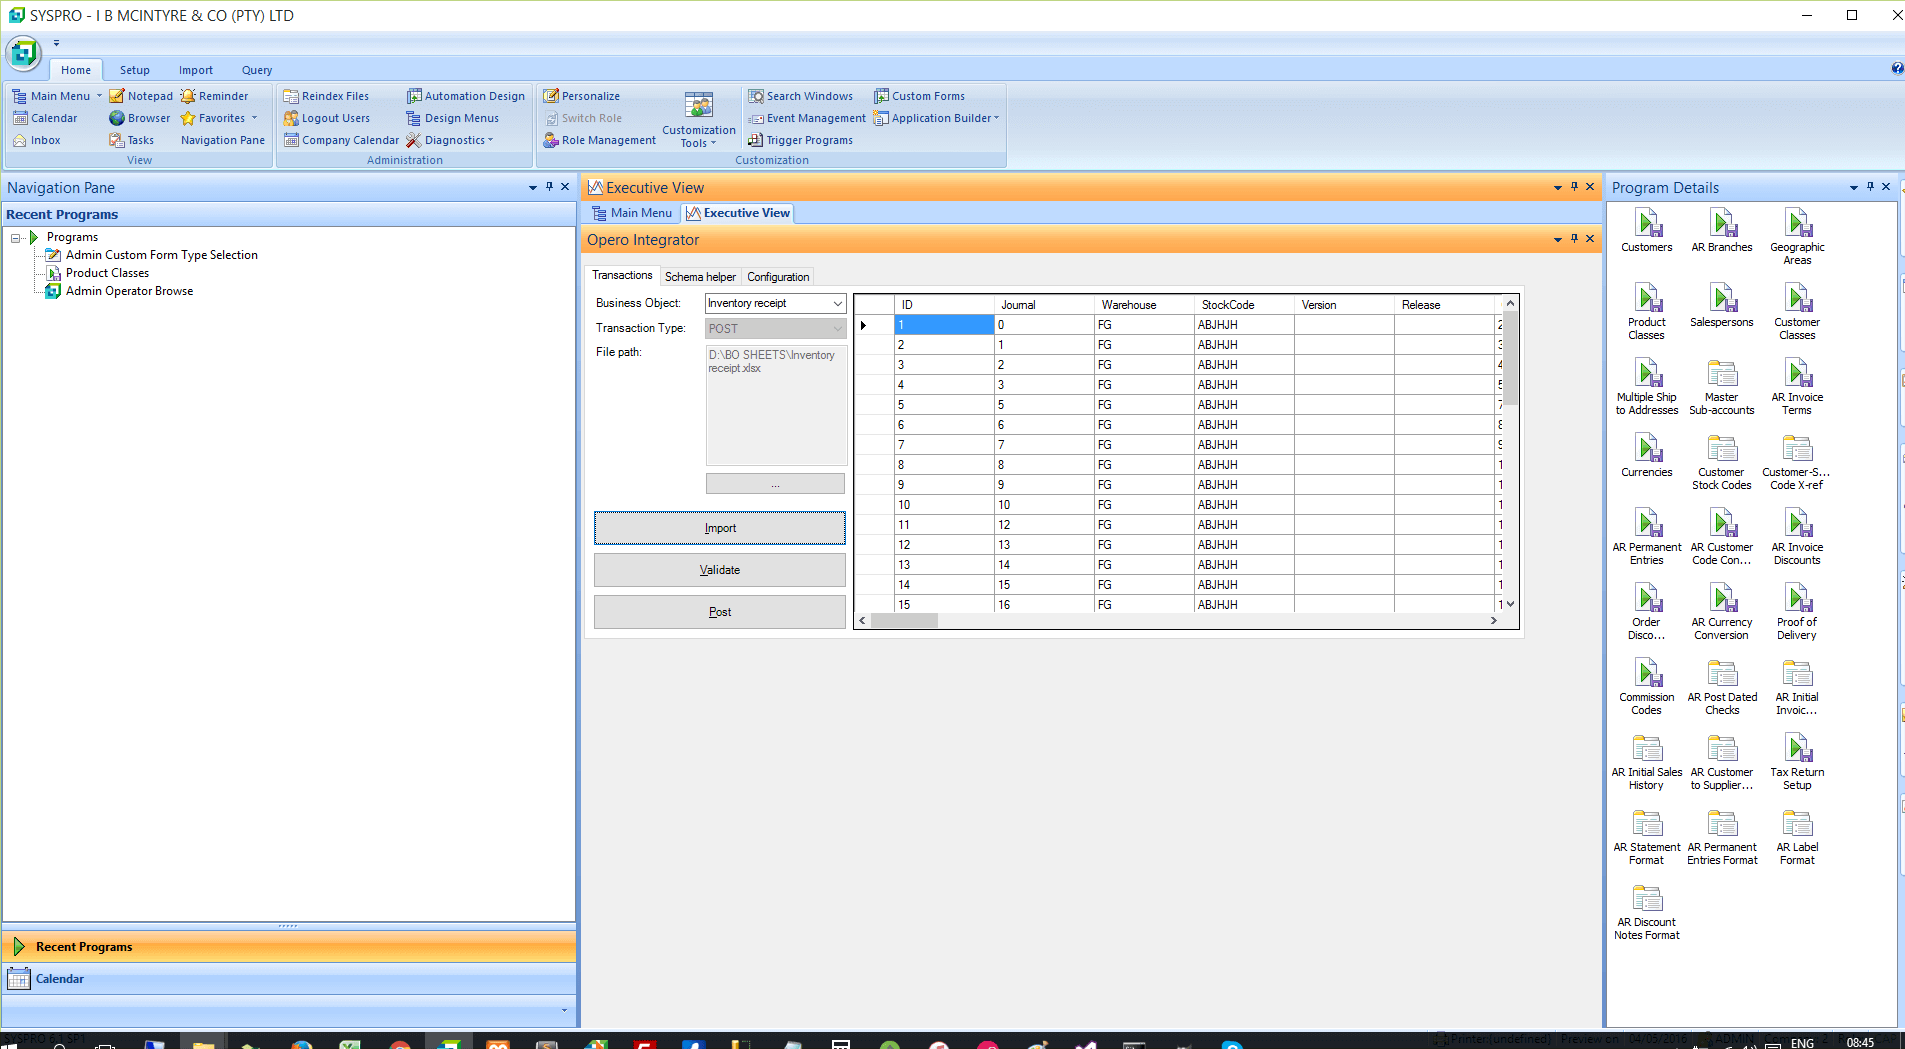Switch to the Setup ribbon tab
The height and width of the screenshot is (1049, 1905).
pos(134,70)
